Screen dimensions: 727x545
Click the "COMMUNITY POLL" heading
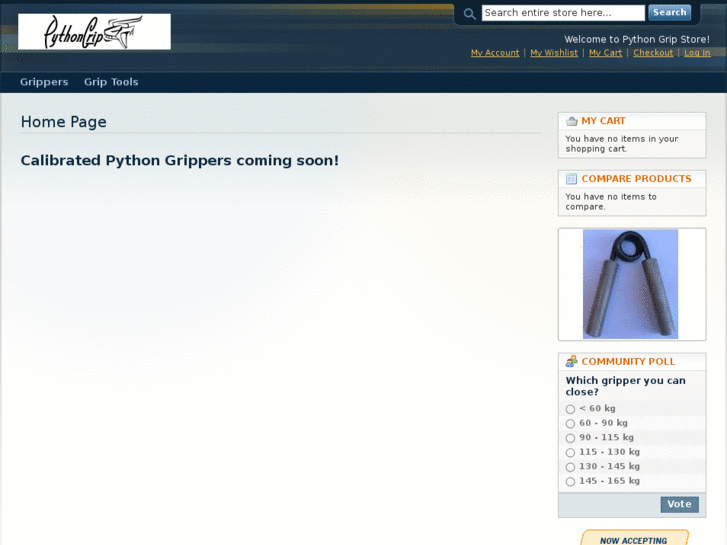[628, 361]
